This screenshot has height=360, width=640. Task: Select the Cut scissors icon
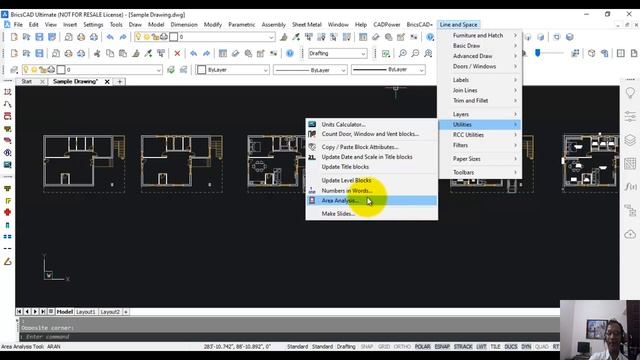97,53
